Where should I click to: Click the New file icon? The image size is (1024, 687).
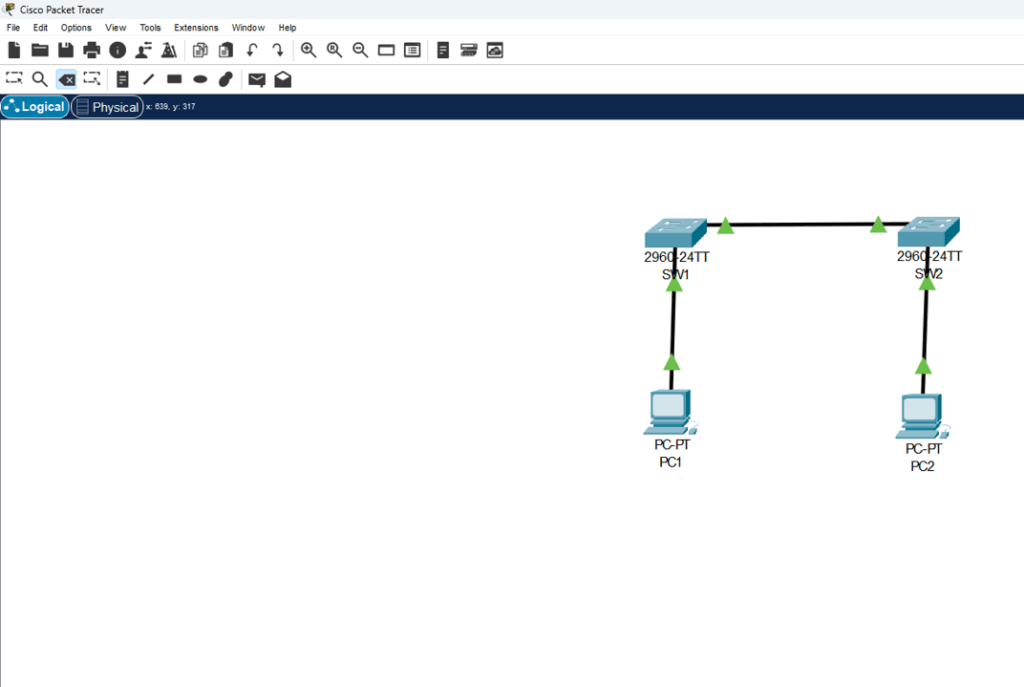(x=14, y=50)
